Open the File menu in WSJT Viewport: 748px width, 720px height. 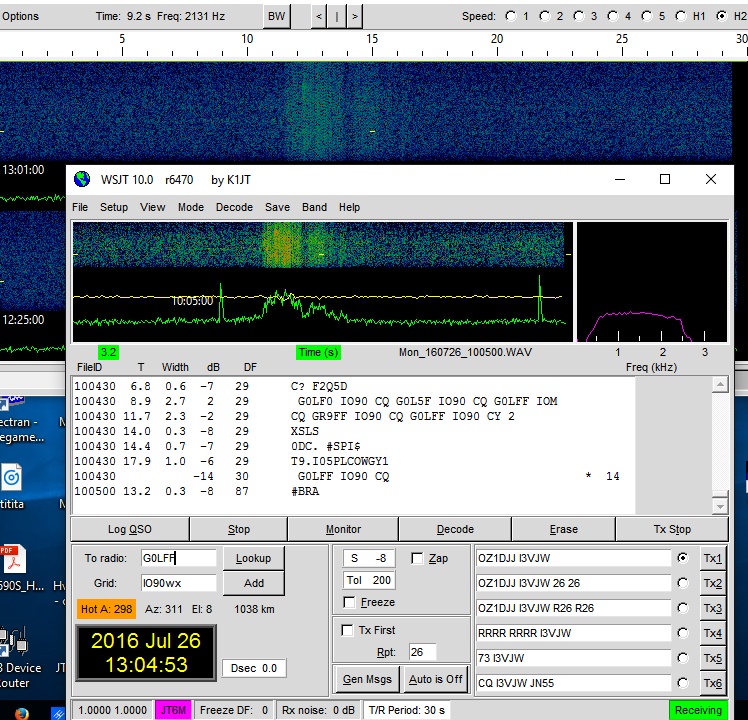coord(80,207)
